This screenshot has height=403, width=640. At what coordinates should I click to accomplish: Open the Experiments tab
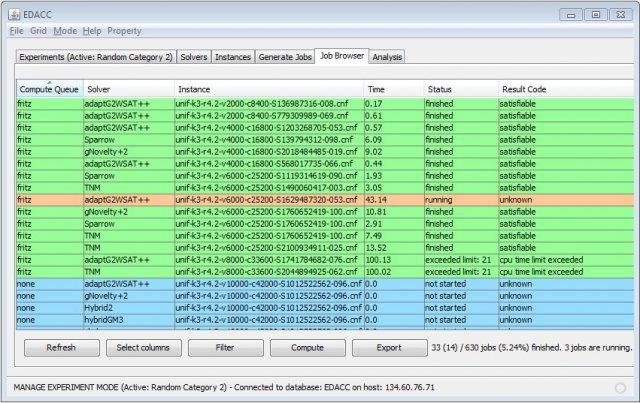(x=96, y=57)
